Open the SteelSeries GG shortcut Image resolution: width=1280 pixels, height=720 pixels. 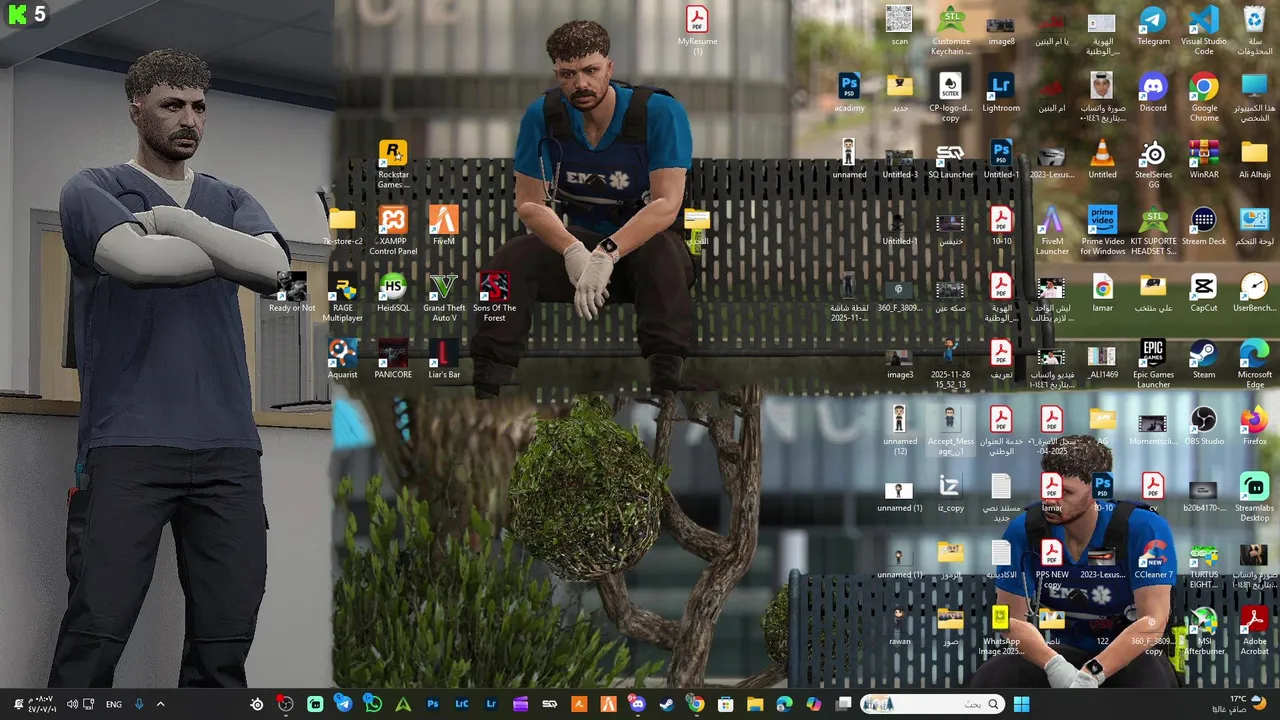(x=1153, y=164)
